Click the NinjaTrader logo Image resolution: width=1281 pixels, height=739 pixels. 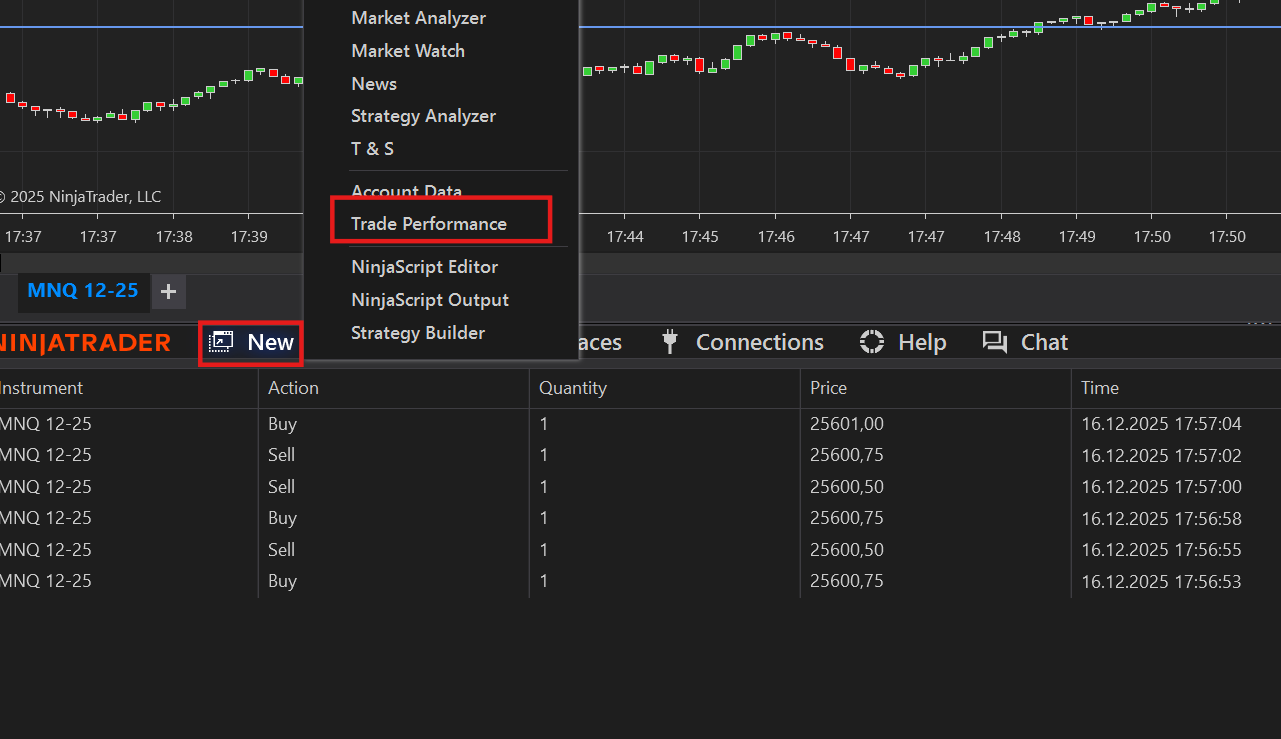(85, 341)
